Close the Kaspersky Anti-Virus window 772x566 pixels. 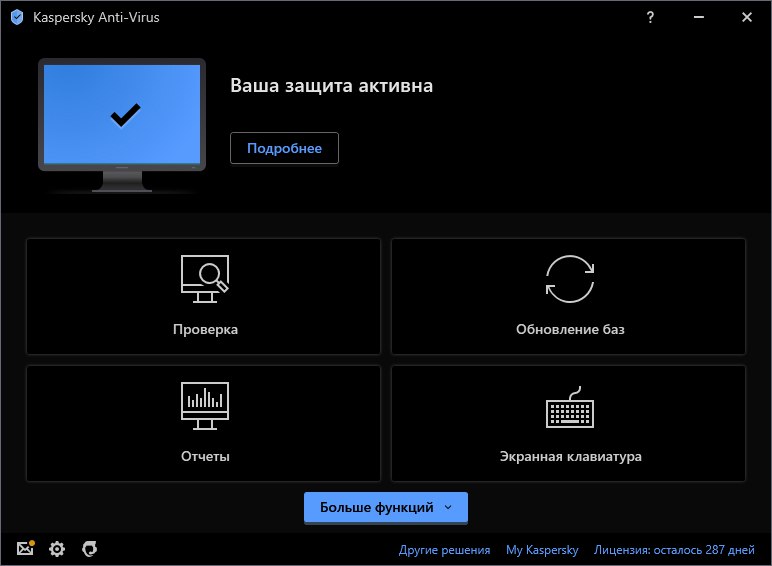pos(747,17)
